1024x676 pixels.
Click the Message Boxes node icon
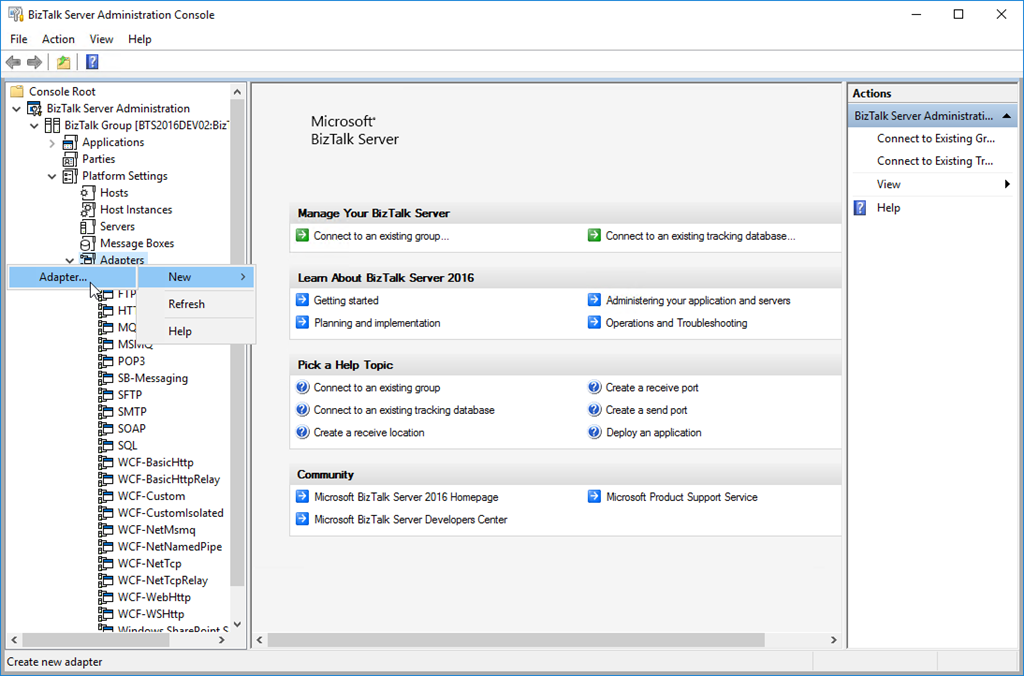[88, 244]
